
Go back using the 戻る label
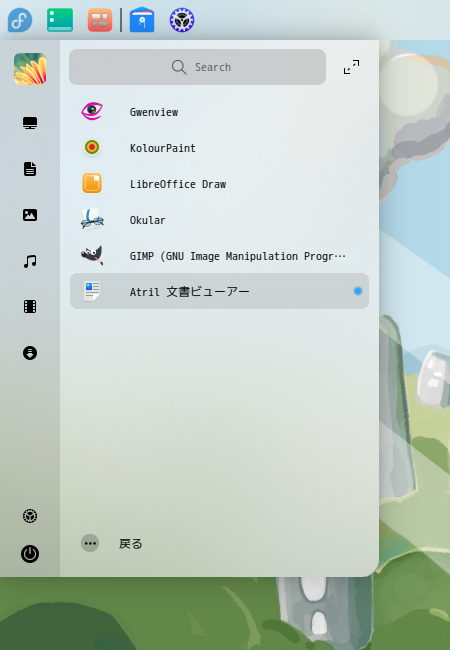point(131,543)
